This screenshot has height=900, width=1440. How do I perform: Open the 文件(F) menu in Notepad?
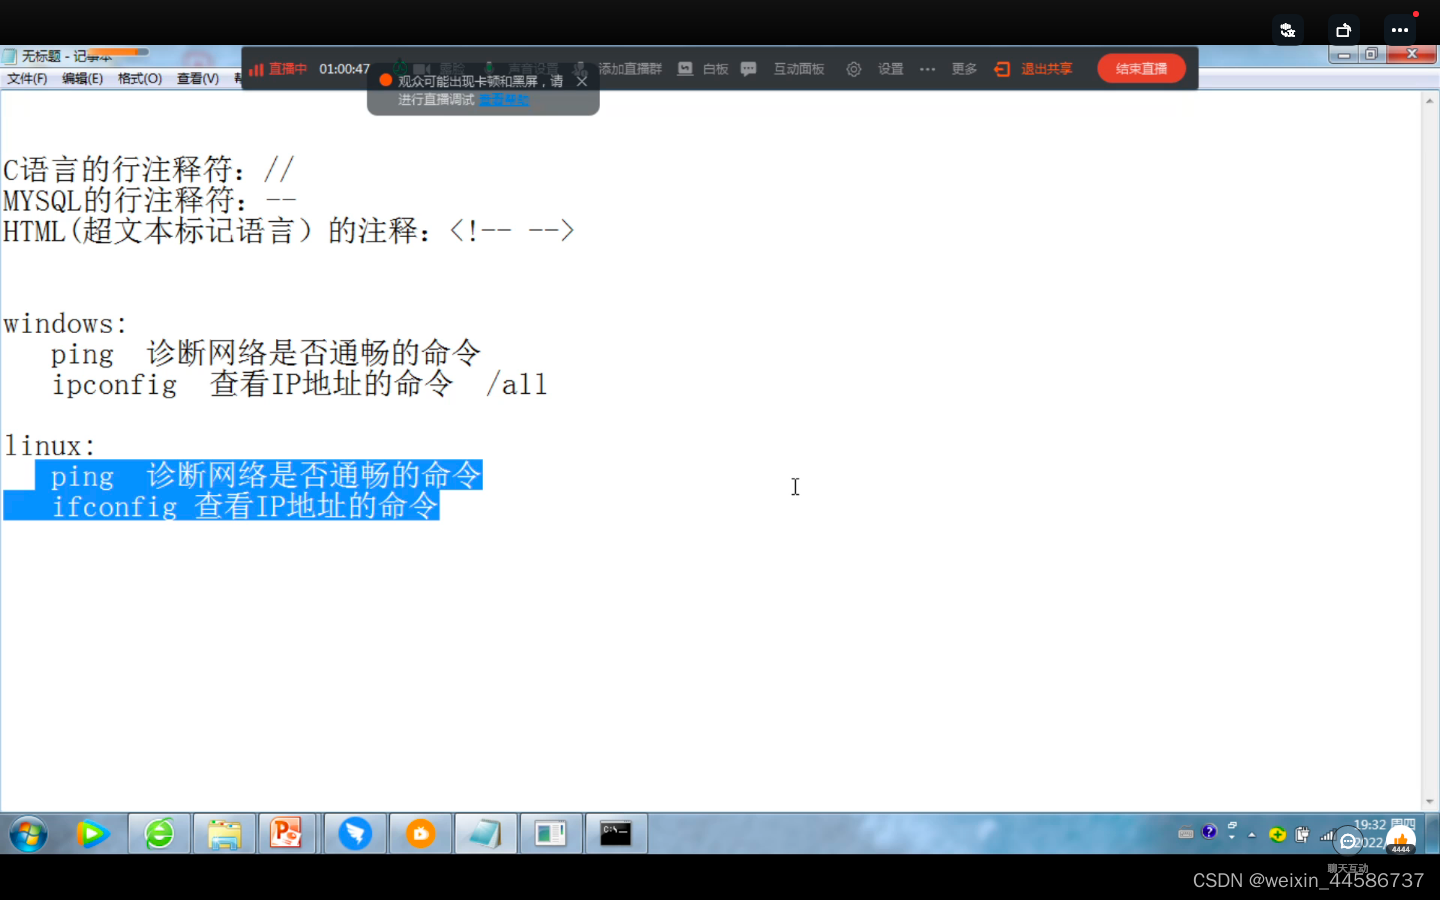27,79
